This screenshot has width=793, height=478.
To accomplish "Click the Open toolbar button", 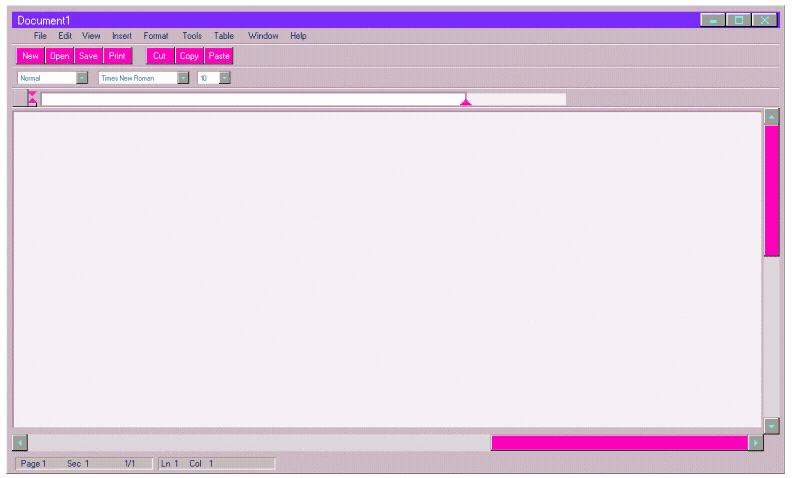I will pyautogui.click(x=60, y=56).
